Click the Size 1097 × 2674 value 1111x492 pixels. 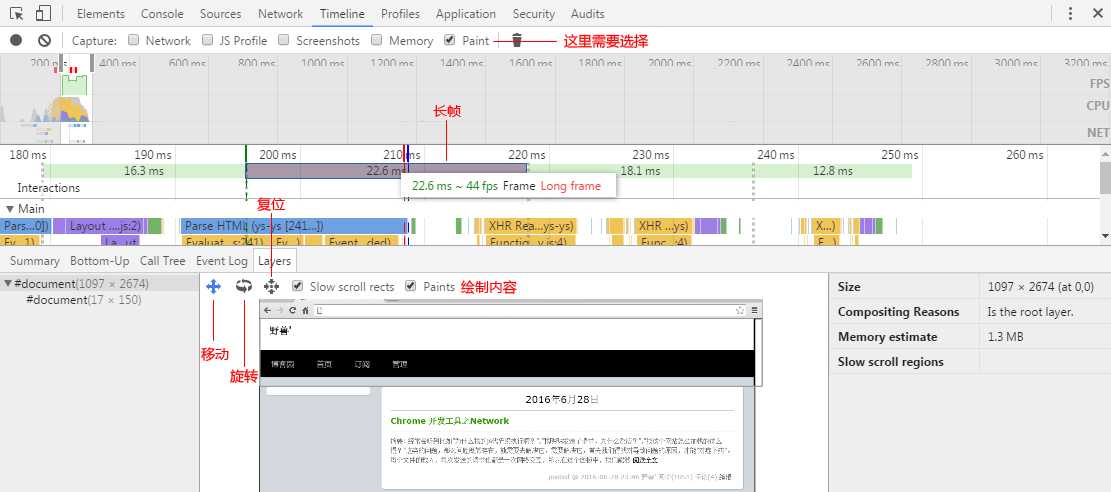click(x=1041, y=287)
